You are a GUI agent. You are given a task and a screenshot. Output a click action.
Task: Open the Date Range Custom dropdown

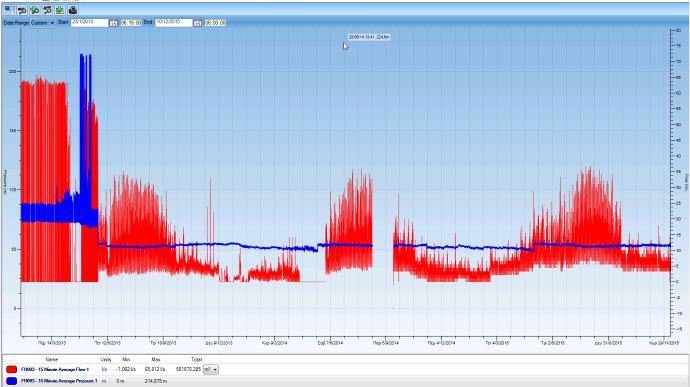coord(42,22)
